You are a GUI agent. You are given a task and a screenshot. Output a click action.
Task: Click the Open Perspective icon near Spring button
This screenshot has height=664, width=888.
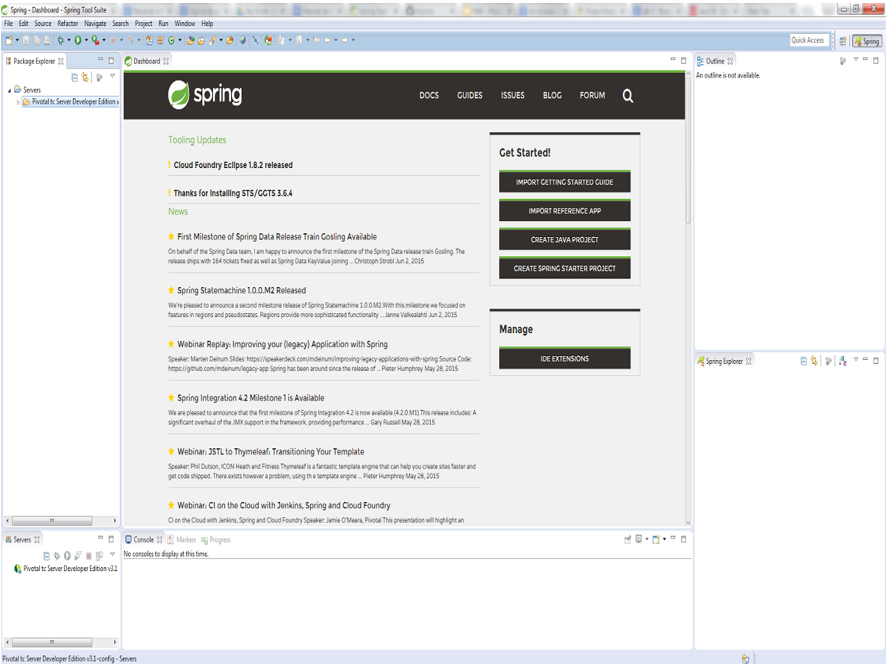coord(843,41)
